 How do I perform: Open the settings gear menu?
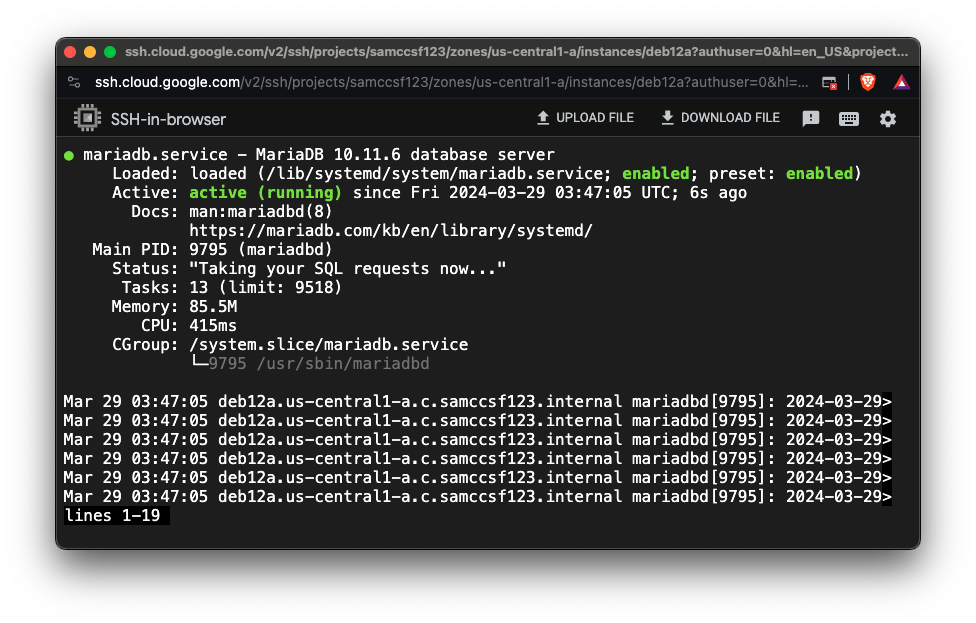point(888,118)
